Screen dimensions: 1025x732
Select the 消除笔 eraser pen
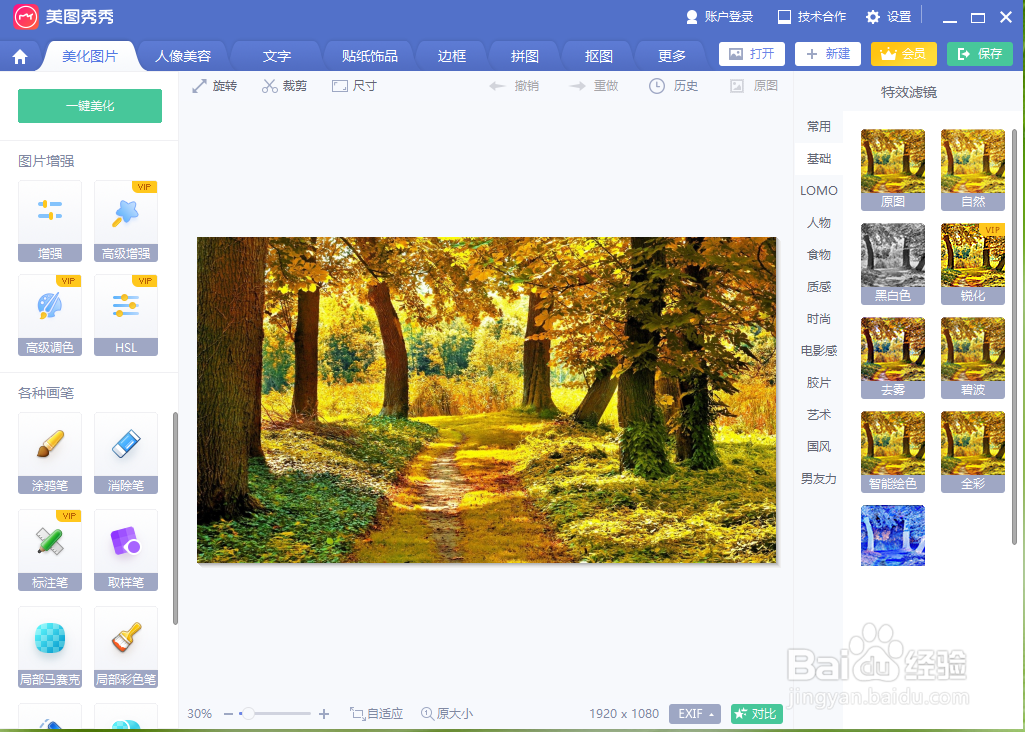point(126,453)
